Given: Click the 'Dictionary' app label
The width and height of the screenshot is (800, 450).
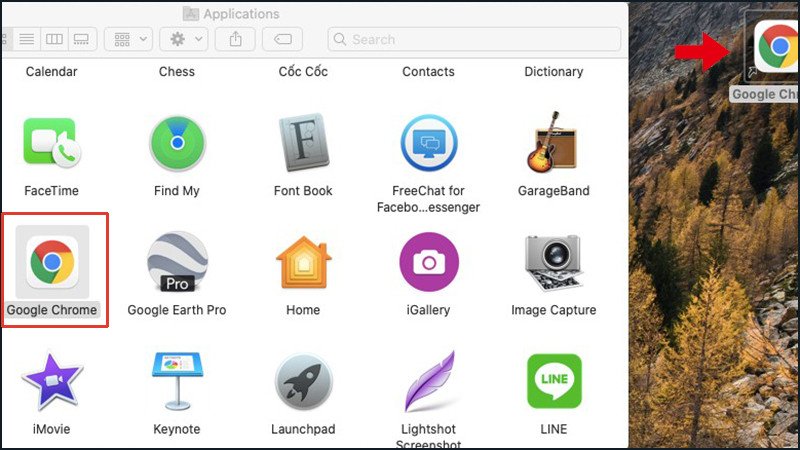Looking at the screenshot, I should [x=554, y=71].
